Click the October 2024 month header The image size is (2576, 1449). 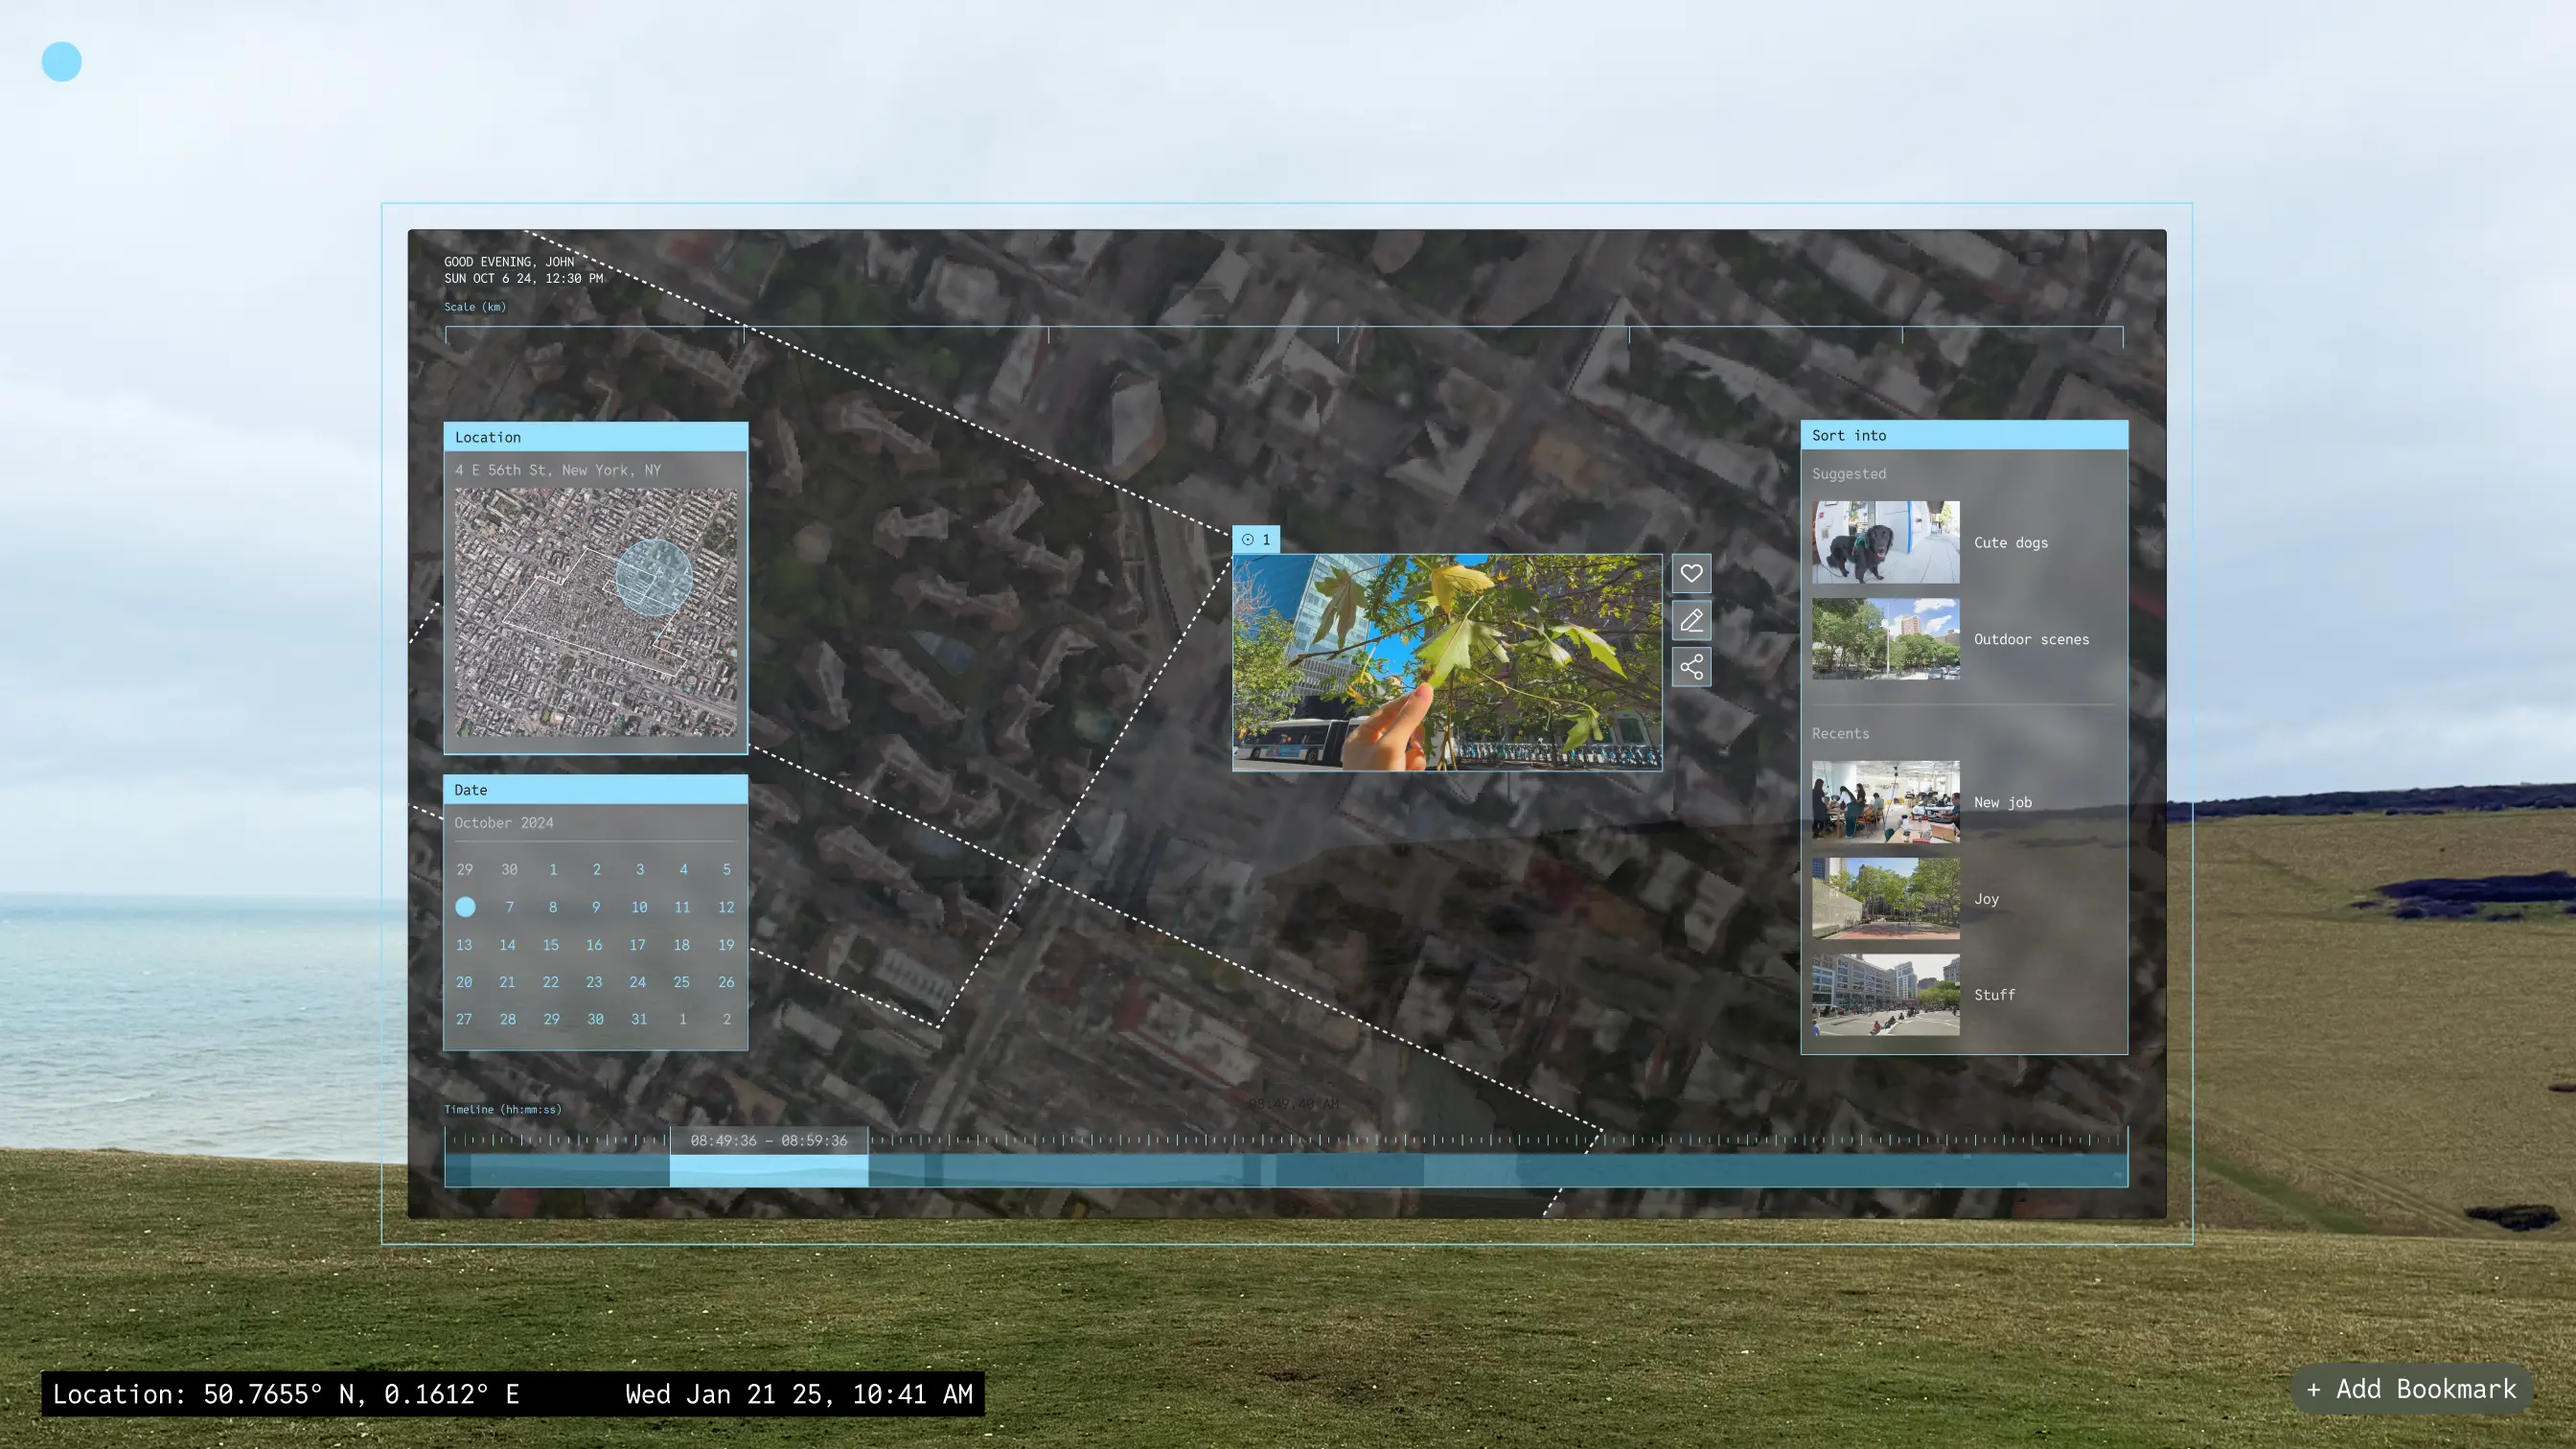click(x=504, y=823)
